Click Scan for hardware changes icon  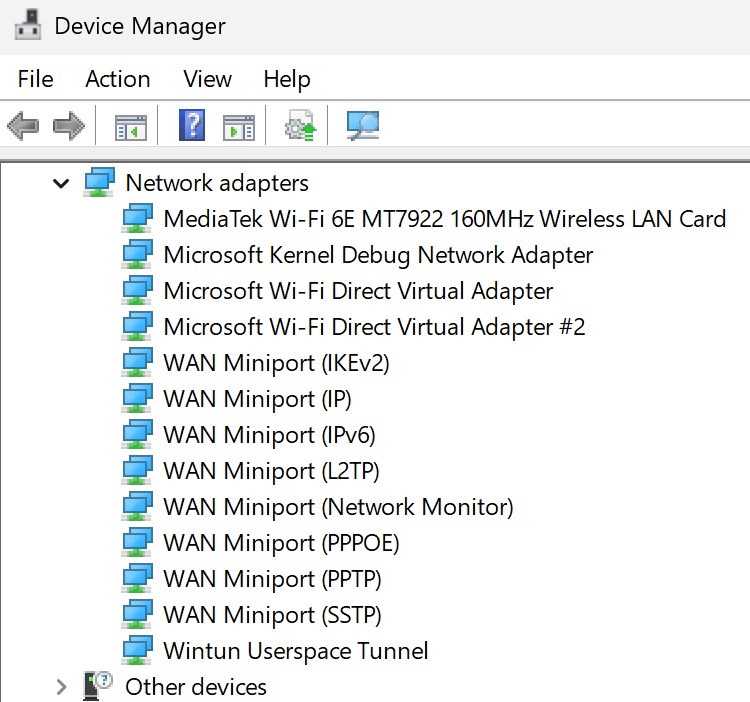coord(363,125)
